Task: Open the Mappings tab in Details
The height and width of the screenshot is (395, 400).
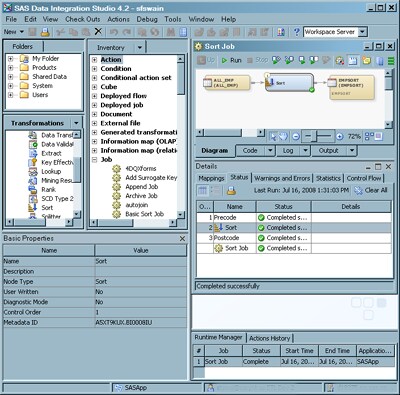Action: pyautogui.click(x=211, y=178)
